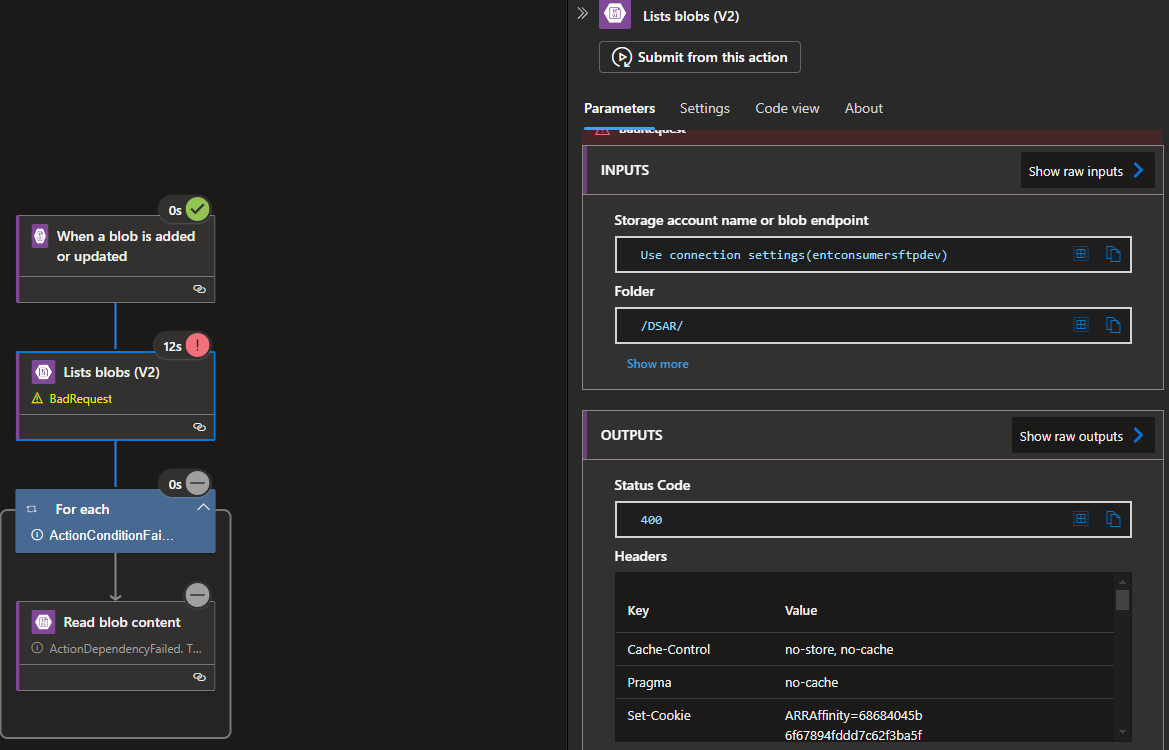Image resolution: width=1169 pixels, height=750 pixels.
Task: Copy the Folder value /DSAR/
Action: [1113, 325]
